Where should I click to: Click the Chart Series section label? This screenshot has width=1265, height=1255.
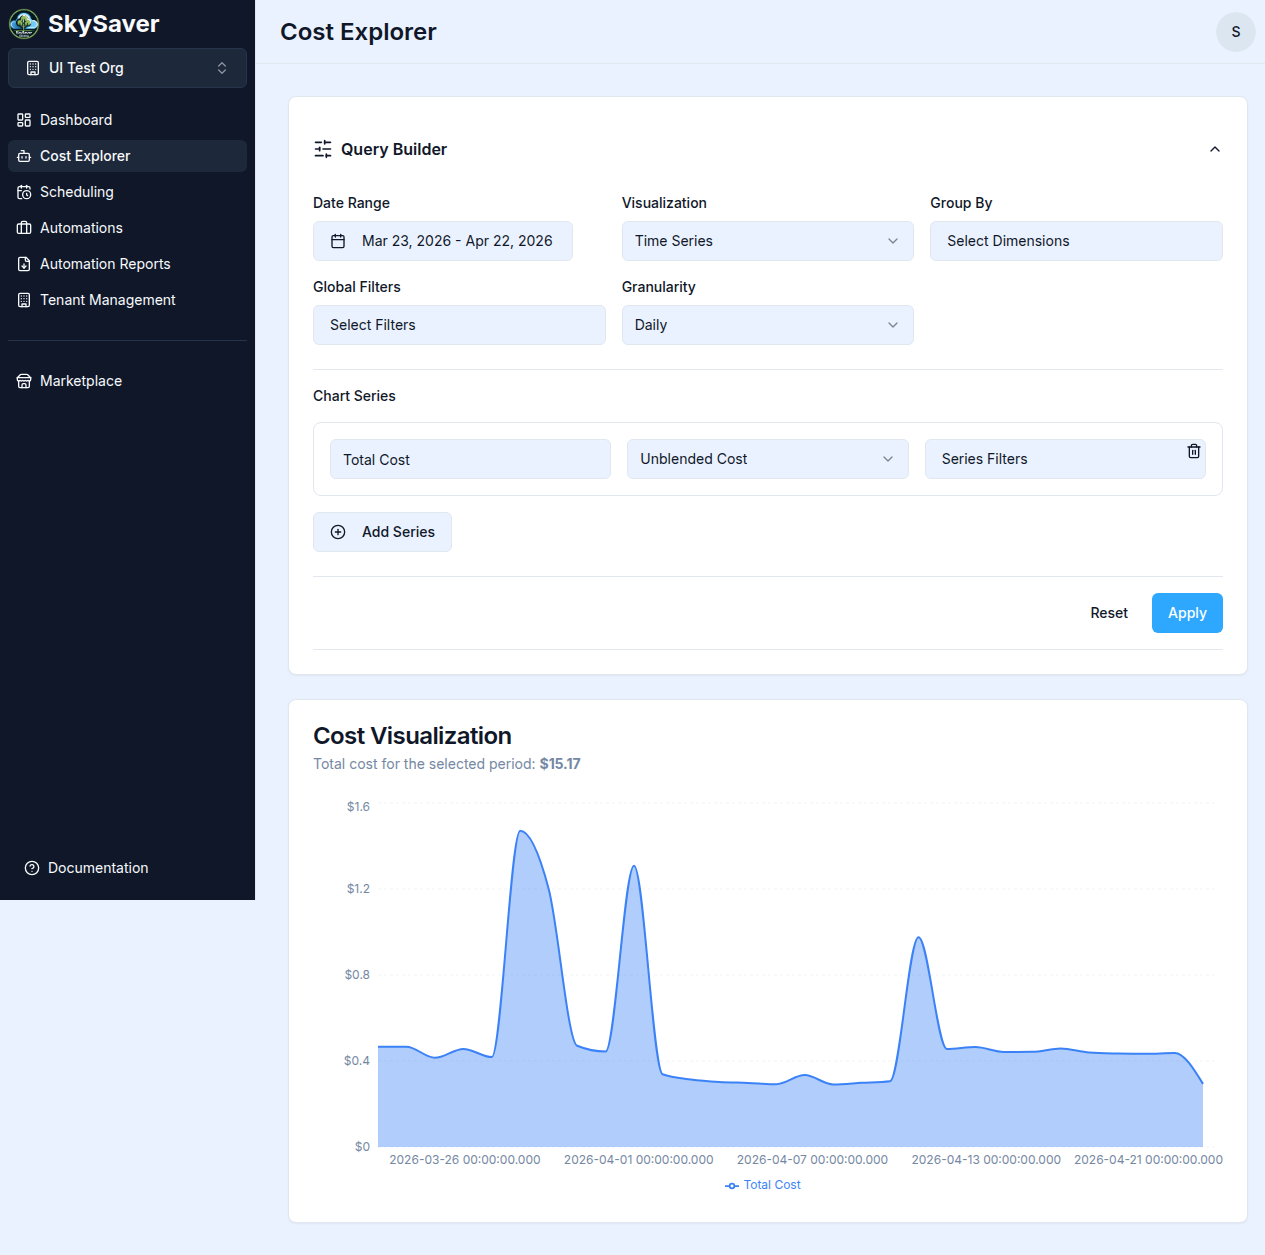[354, 396]
